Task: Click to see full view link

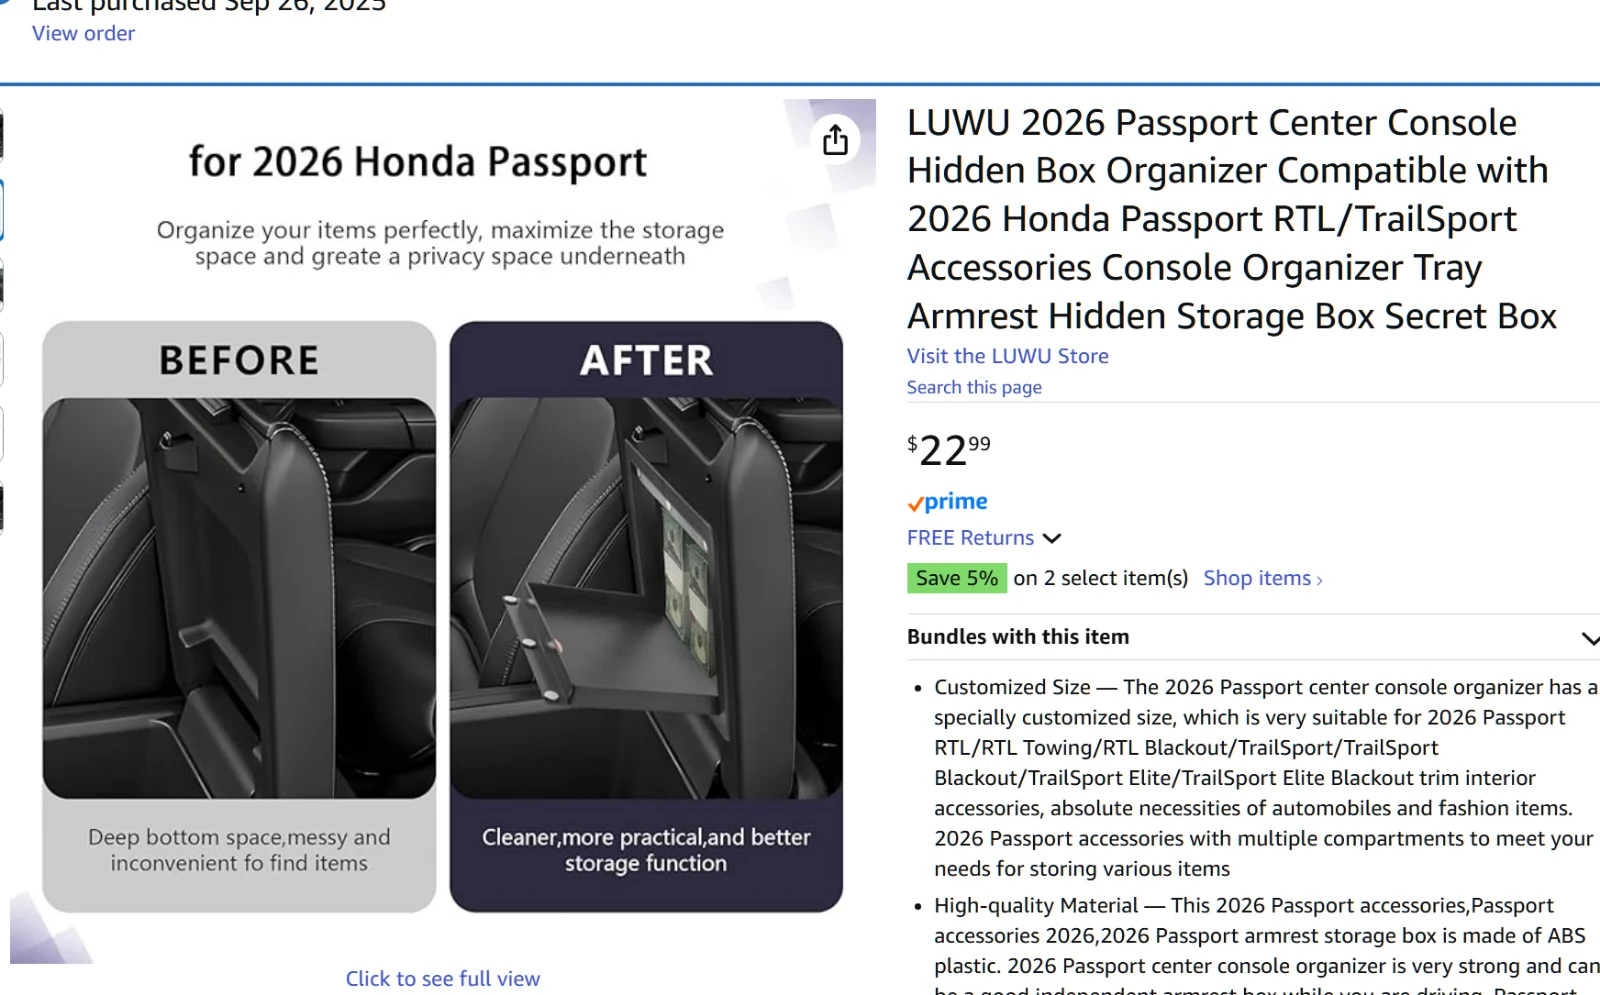Action: [x=442, y=978]
